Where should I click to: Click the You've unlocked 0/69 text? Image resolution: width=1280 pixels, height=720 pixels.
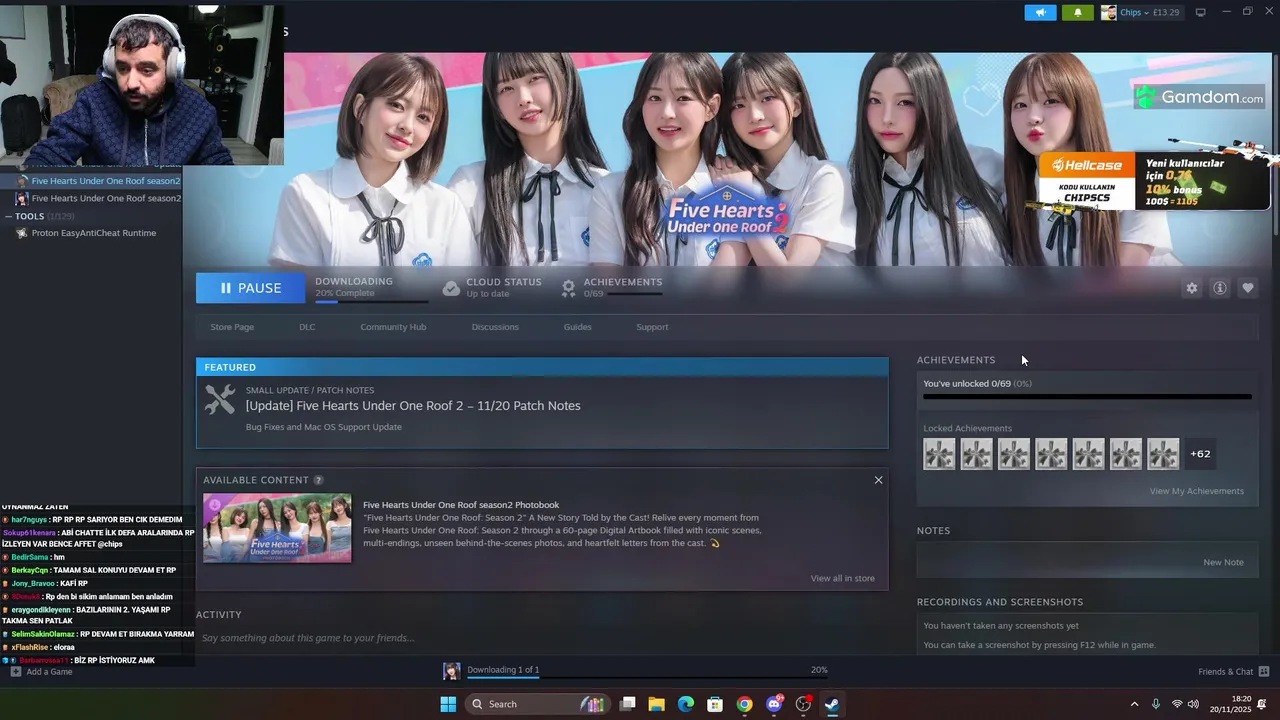coord(966,384)
